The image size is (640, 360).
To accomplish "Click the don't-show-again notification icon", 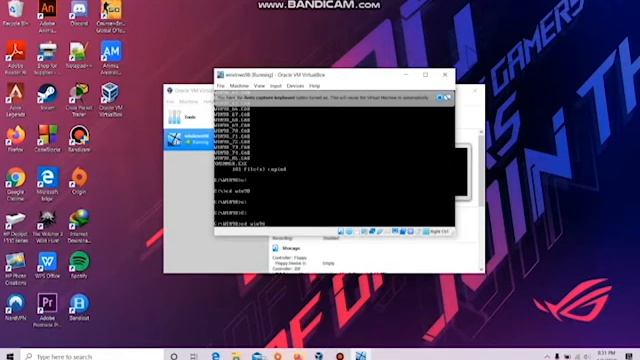I will click(x=447, y=98).
